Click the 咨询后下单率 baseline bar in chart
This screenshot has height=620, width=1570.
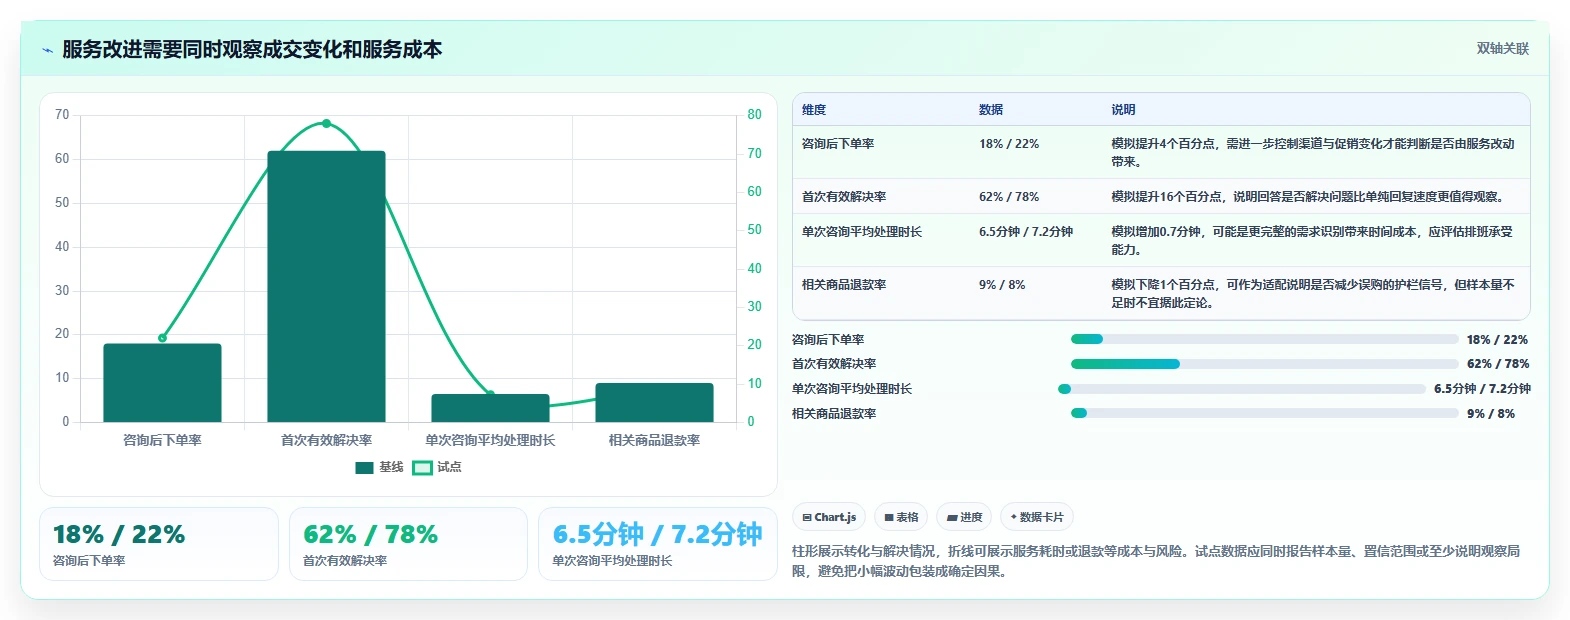(162, 383)
